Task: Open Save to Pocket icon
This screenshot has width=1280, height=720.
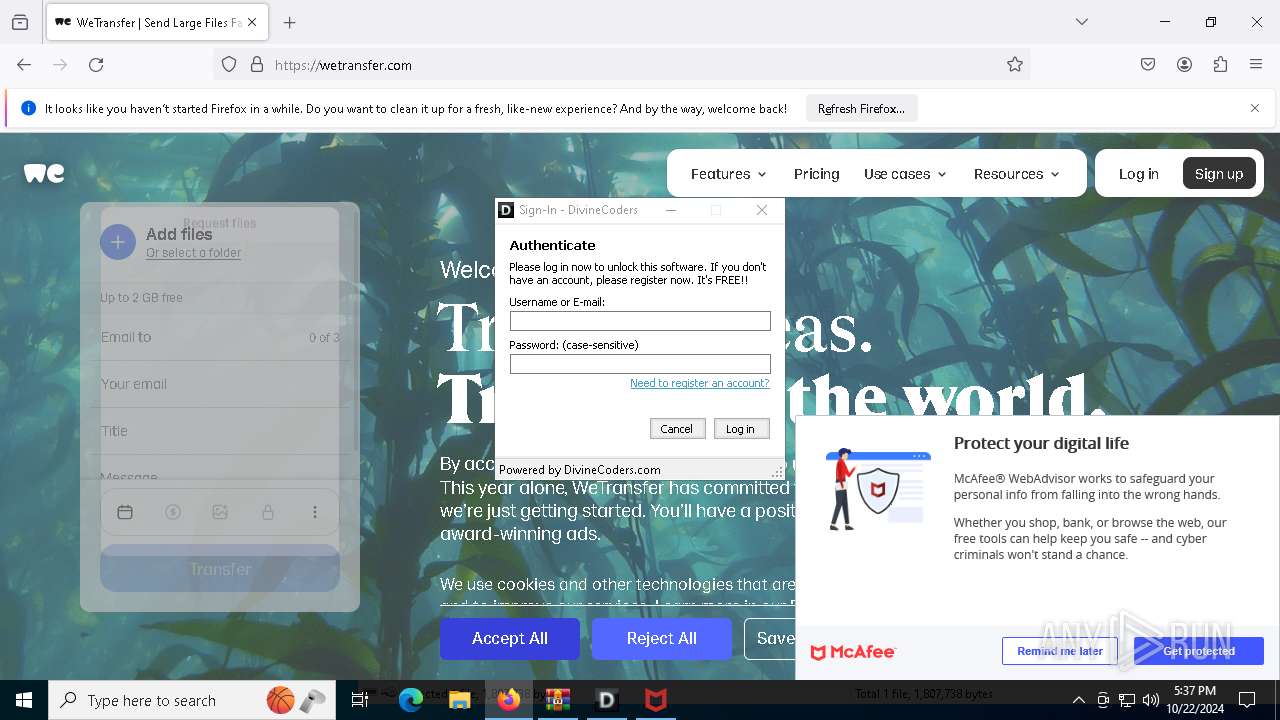Action: (1148, 65)
